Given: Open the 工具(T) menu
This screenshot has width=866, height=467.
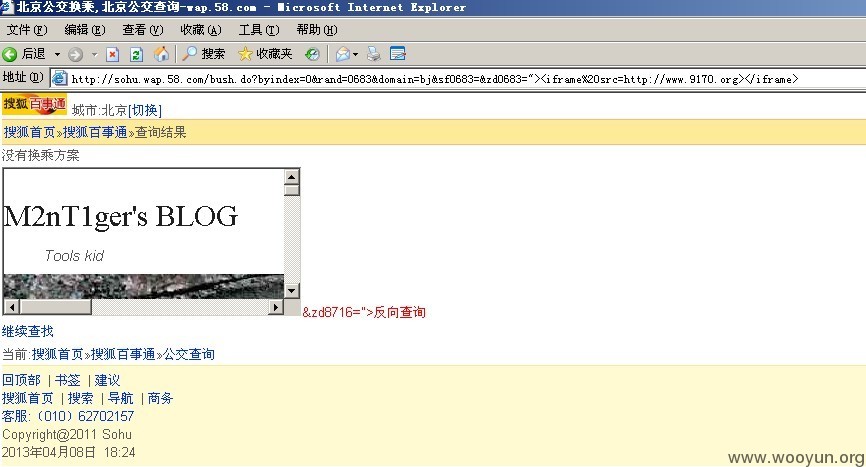Looking at the screenshot, I should click(x=259, y=30).
